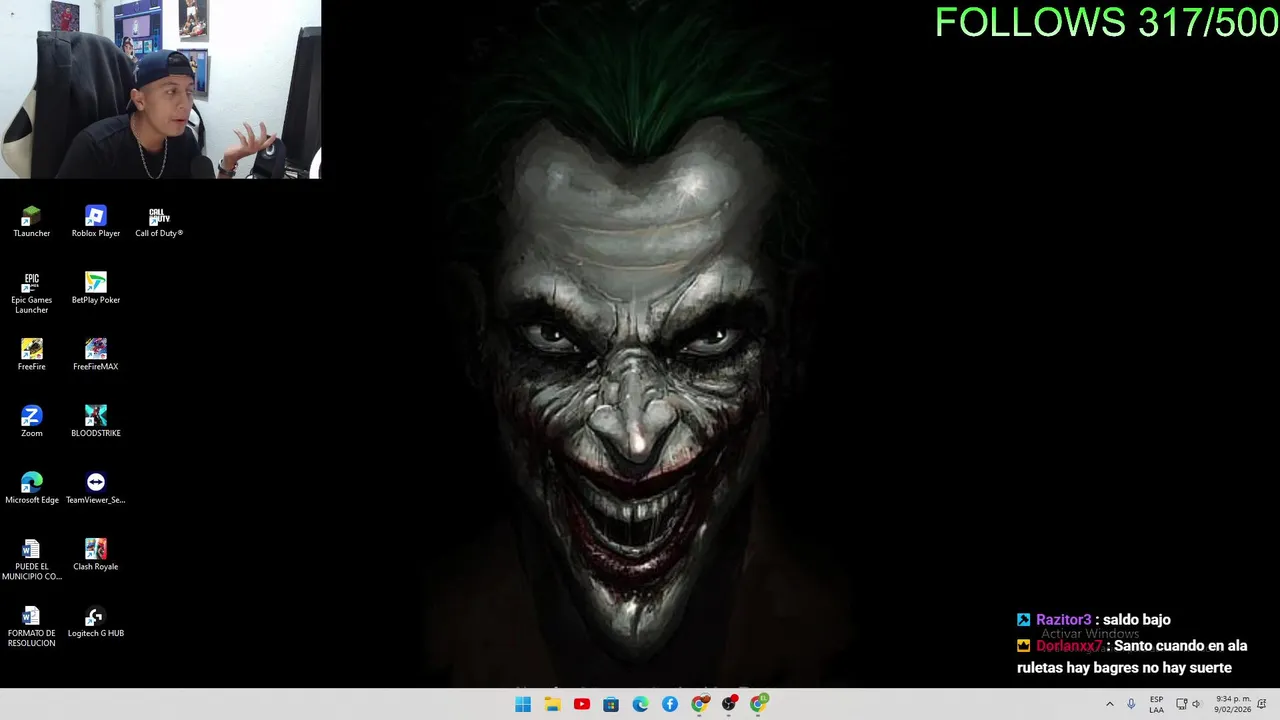Screen dimensions: 1280x720
Task: Open the TLauncher desktop shortcut
Action: pyautogui.click(x=31, y=222)
